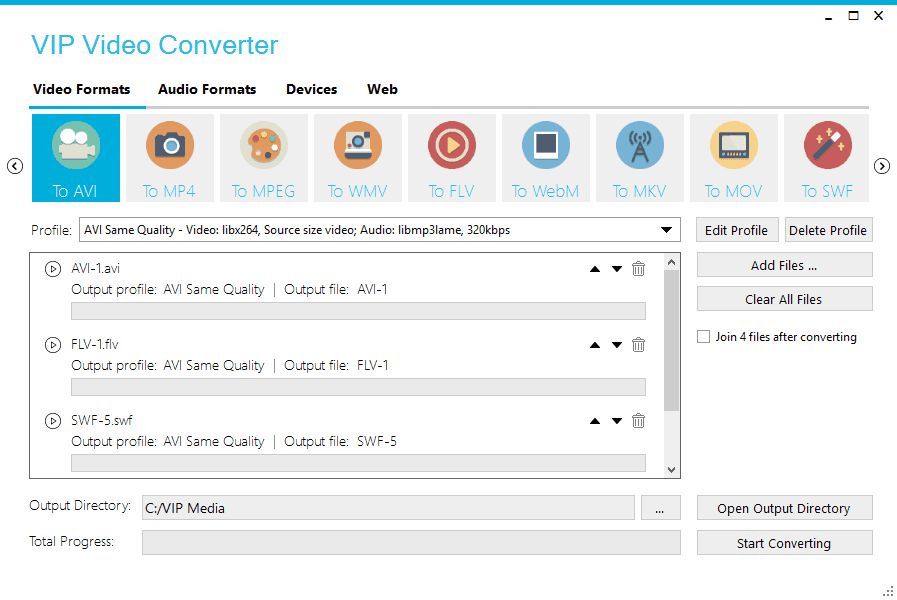Image resolution: width=897 pixels, height=600 pixels.
Task: Move SWF-5.swf up in the list
Action: click(595, 421)
